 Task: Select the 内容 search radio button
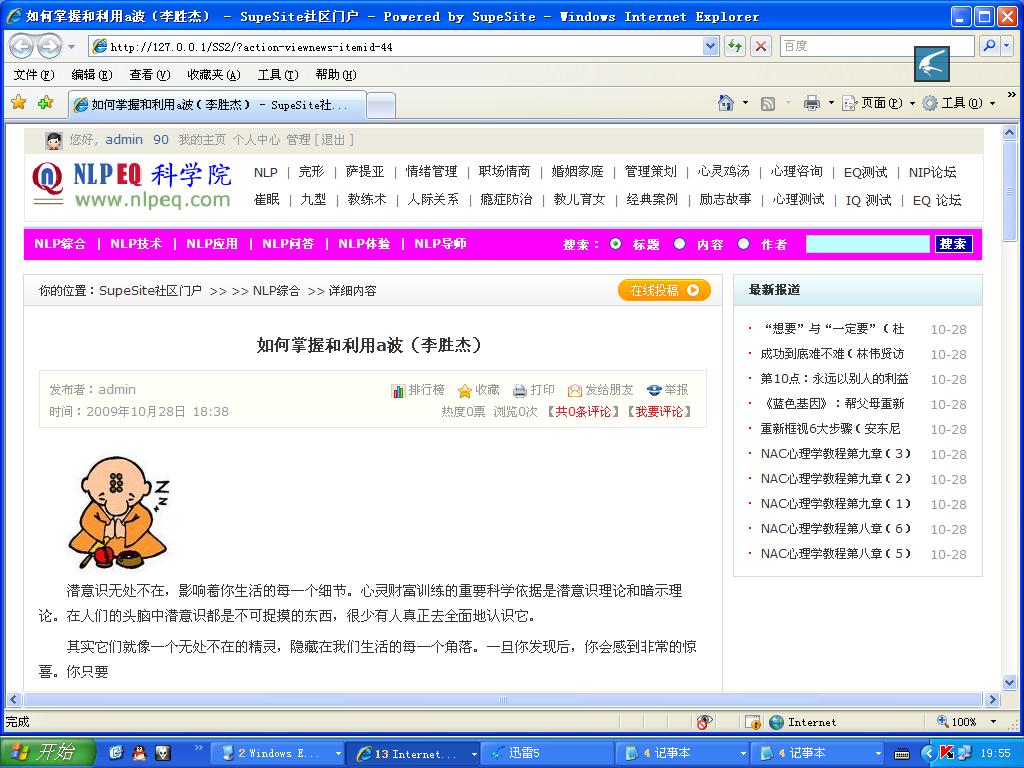(x=679, y=244)
